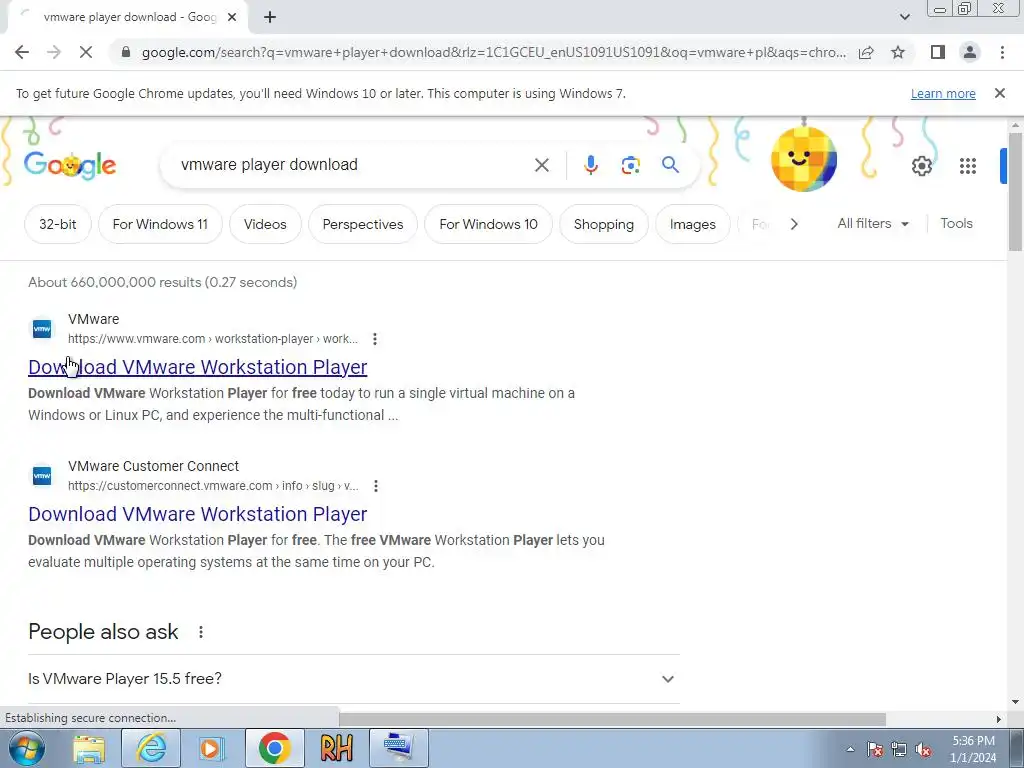The width and height of the screenshot is (1024, 768).
Task: Switch to Shopping results
Action: (603, 224)
